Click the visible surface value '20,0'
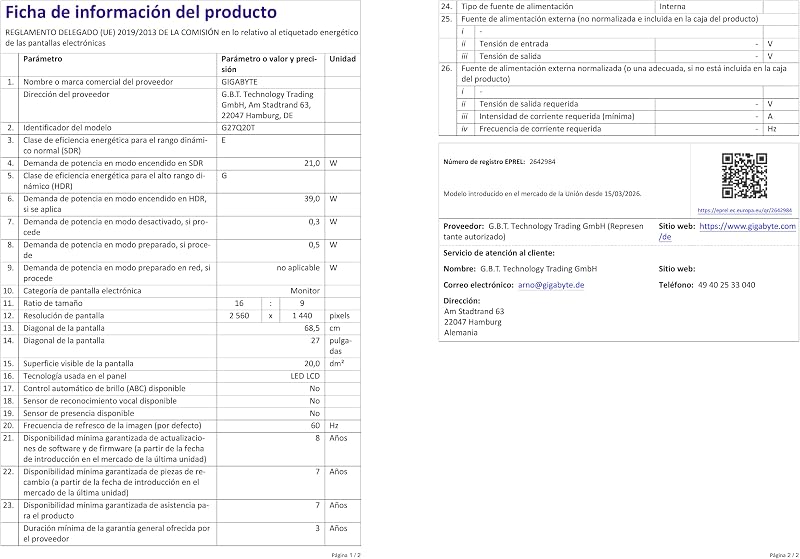This screenshot has height=559, width=800. pos(312,364)
